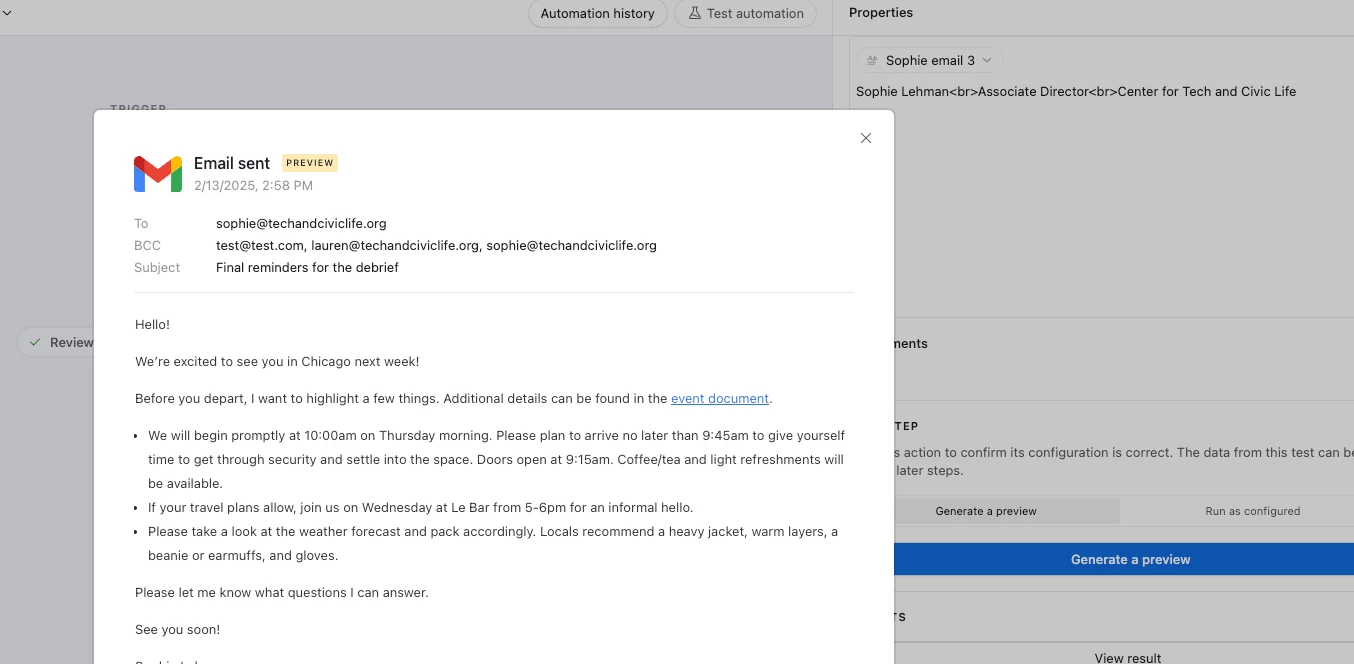Click the To address sophie@techandciviclife.org
The image size is (1354, 664).
point(301,223)
